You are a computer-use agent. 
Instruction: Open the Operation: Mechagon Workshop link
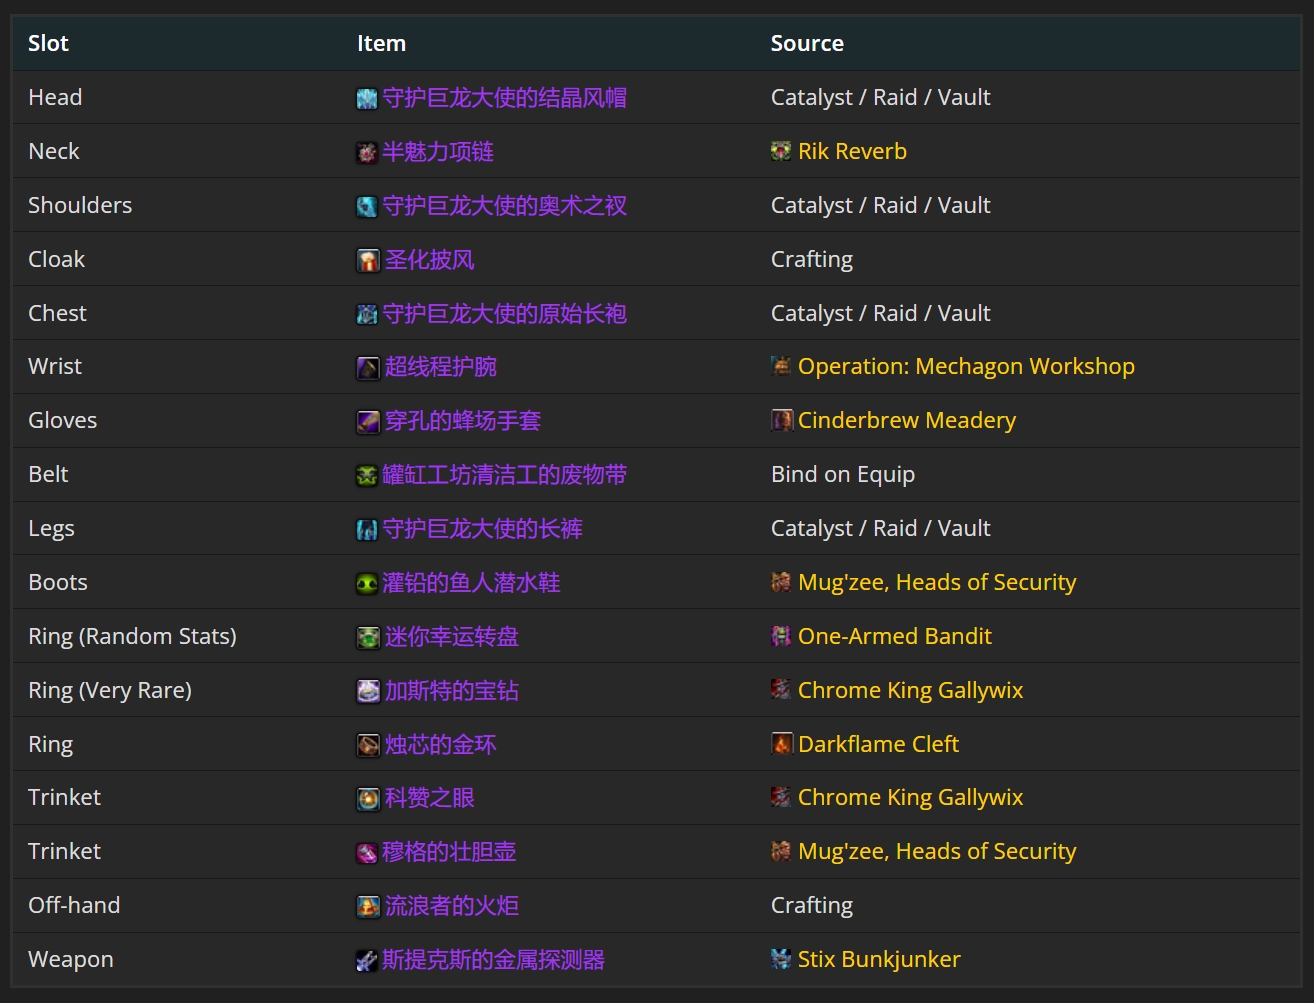[x=965, y=366]
